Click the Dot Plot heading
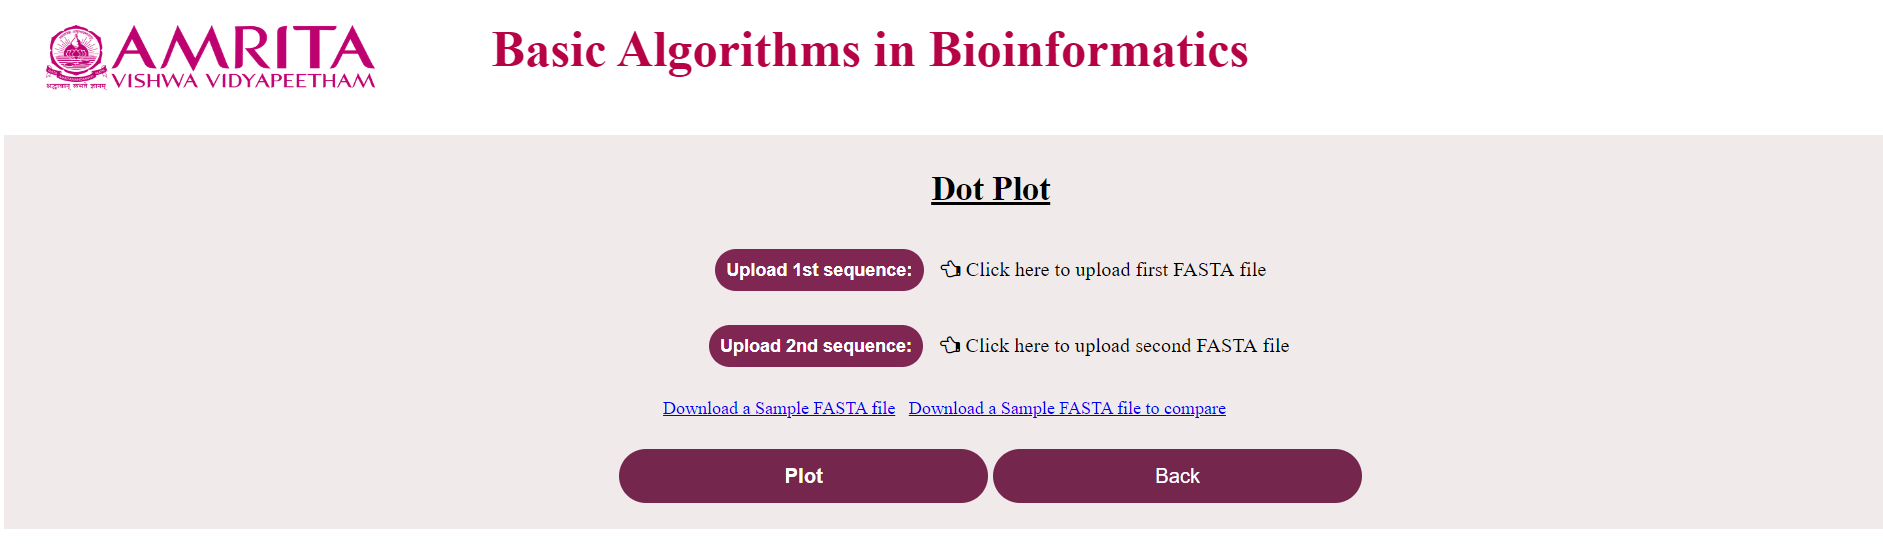The image size is (1883, 547). point(991,189)
